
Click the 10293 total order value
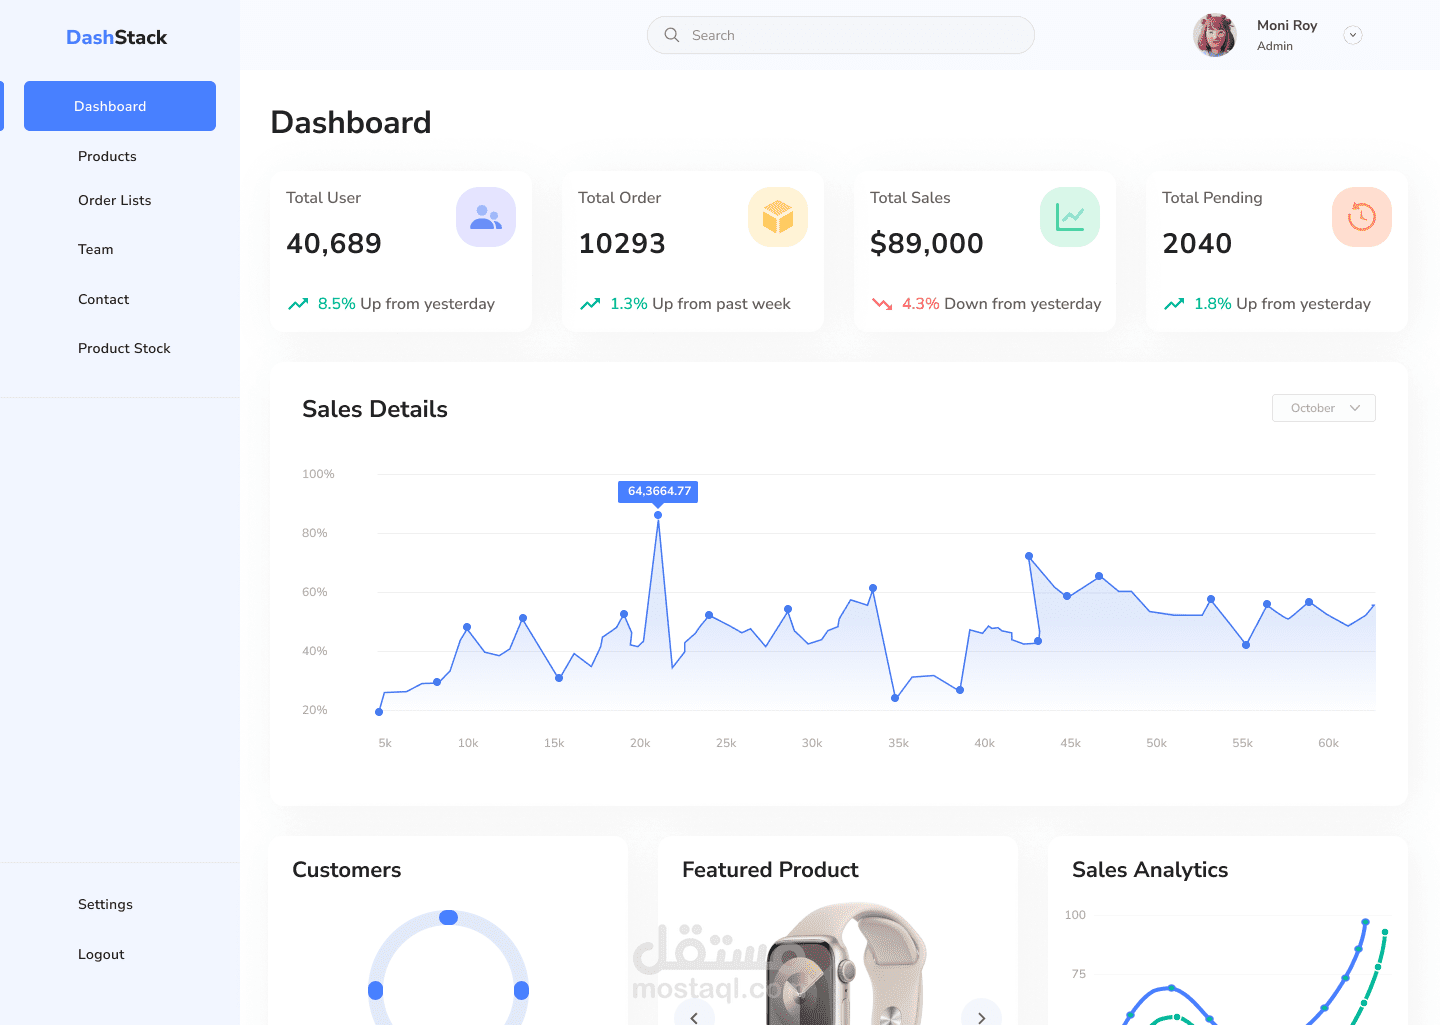(x=622, y=243)
